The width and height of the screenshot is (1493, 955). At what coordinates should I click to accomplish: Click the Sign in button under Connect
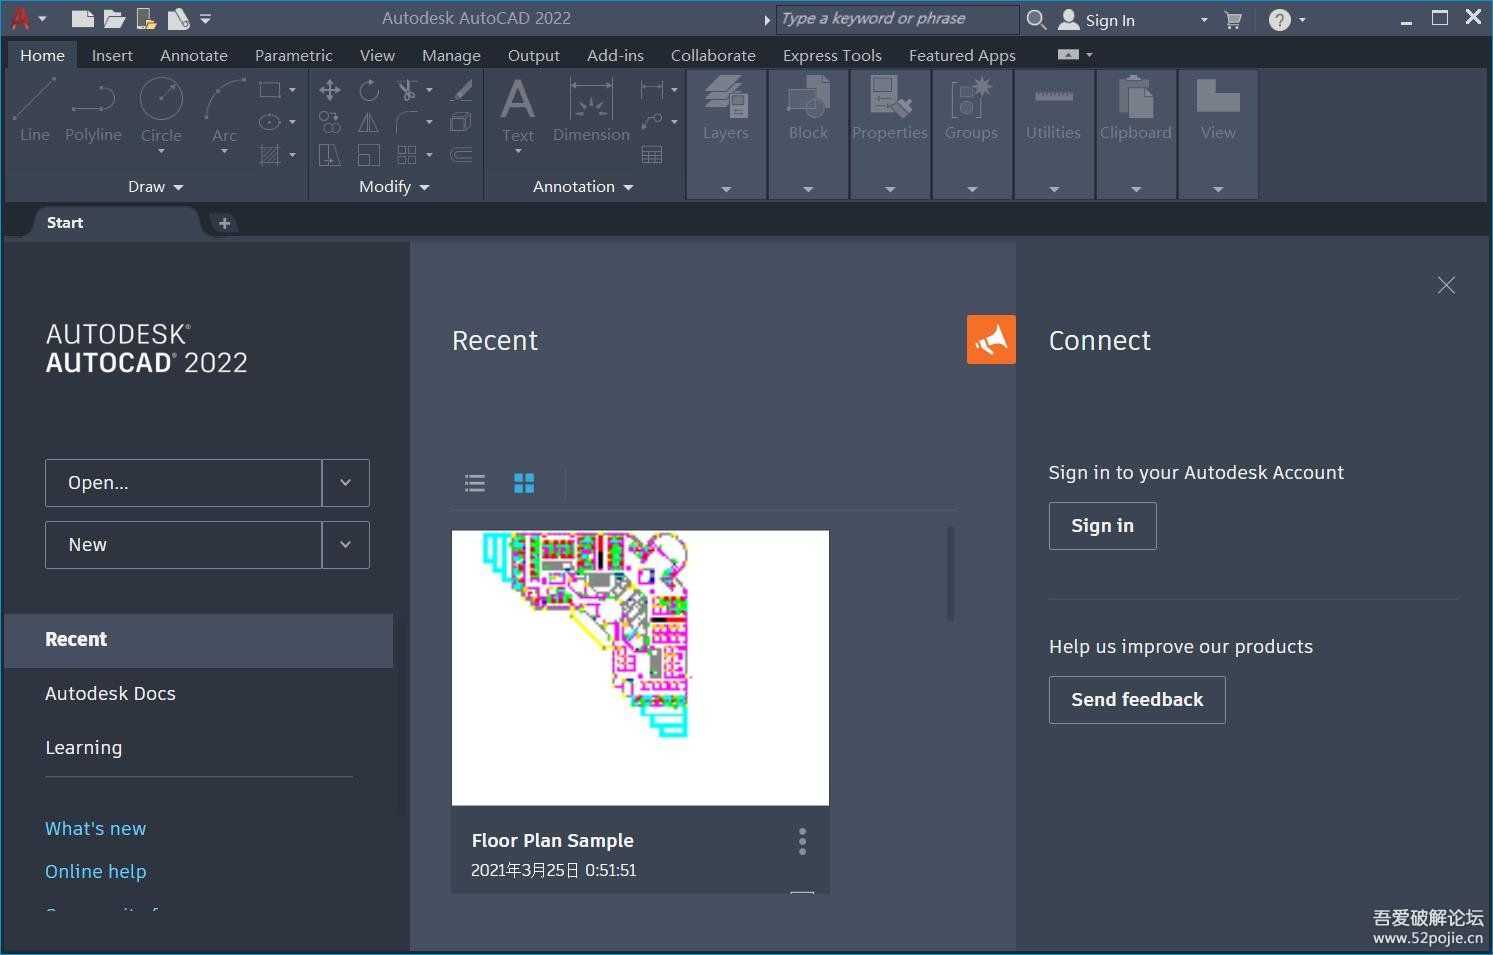click(x=1102, y=526)
